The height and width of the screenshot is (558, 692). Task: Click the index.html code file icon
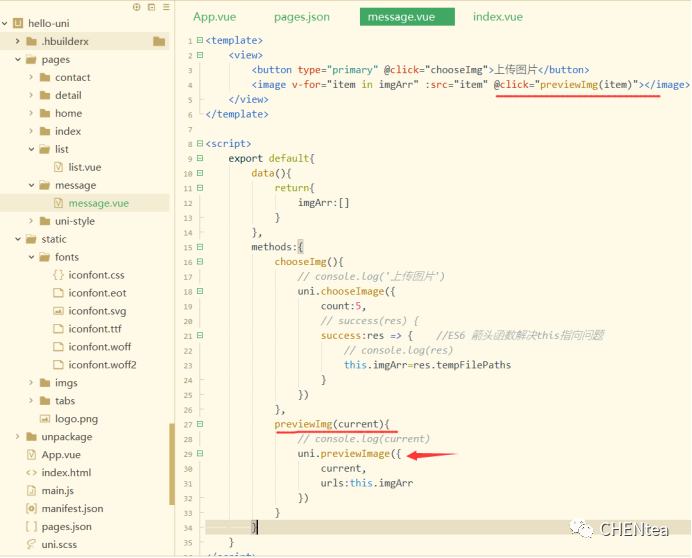(x=31, y=472)
